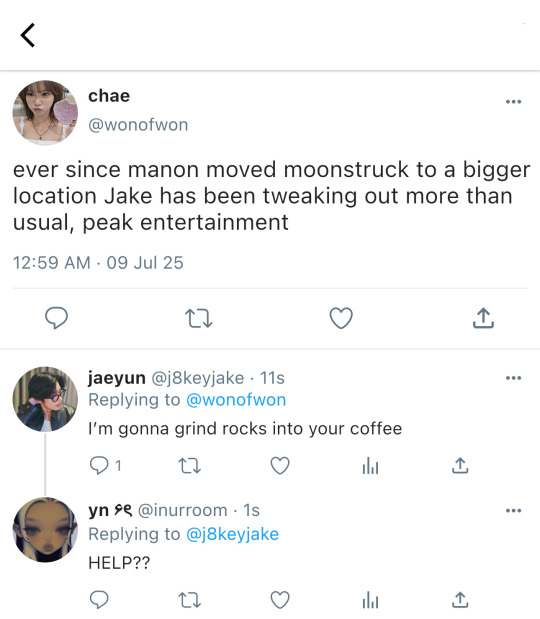Screen dimensions: 540x619
Task: Like chae's main tweet
Action: pos(341,318)
